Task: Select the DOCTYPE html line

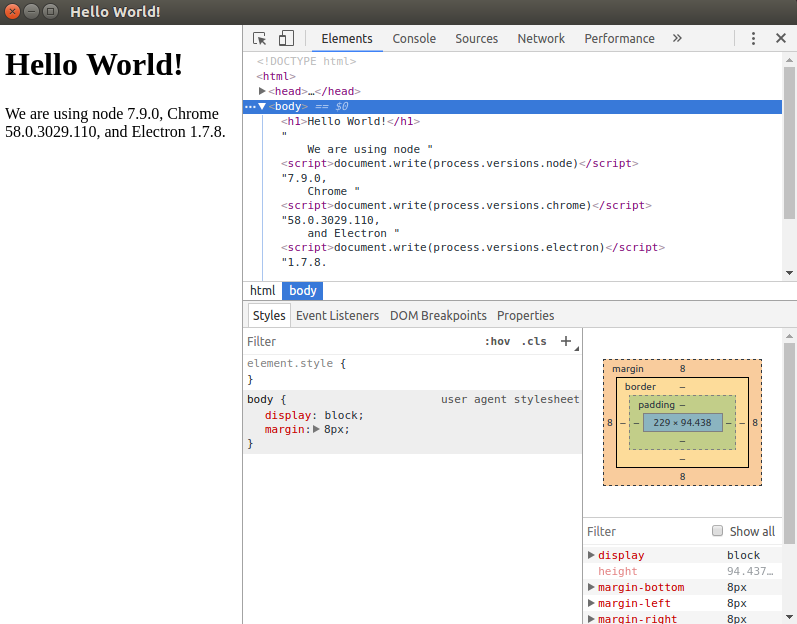Action: [306, 61]
